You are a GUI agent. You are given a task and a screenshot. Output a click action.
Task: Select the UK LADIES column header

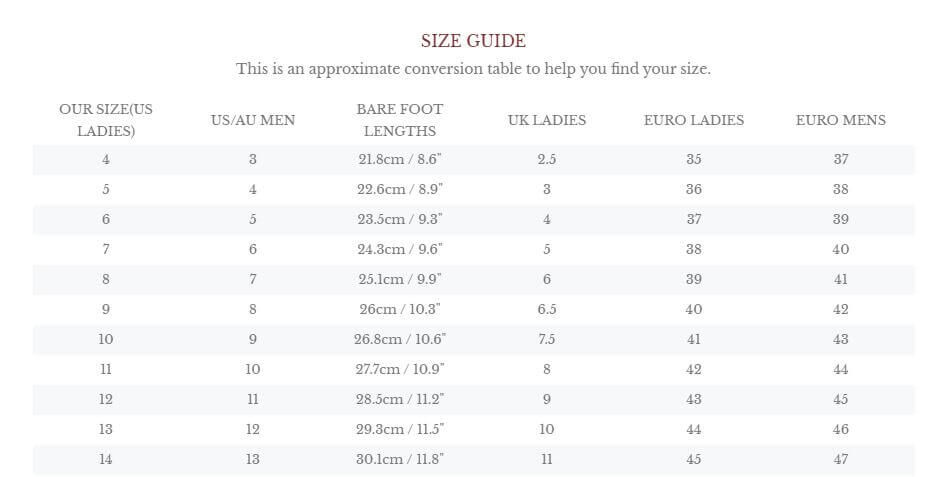click(547, 120)
